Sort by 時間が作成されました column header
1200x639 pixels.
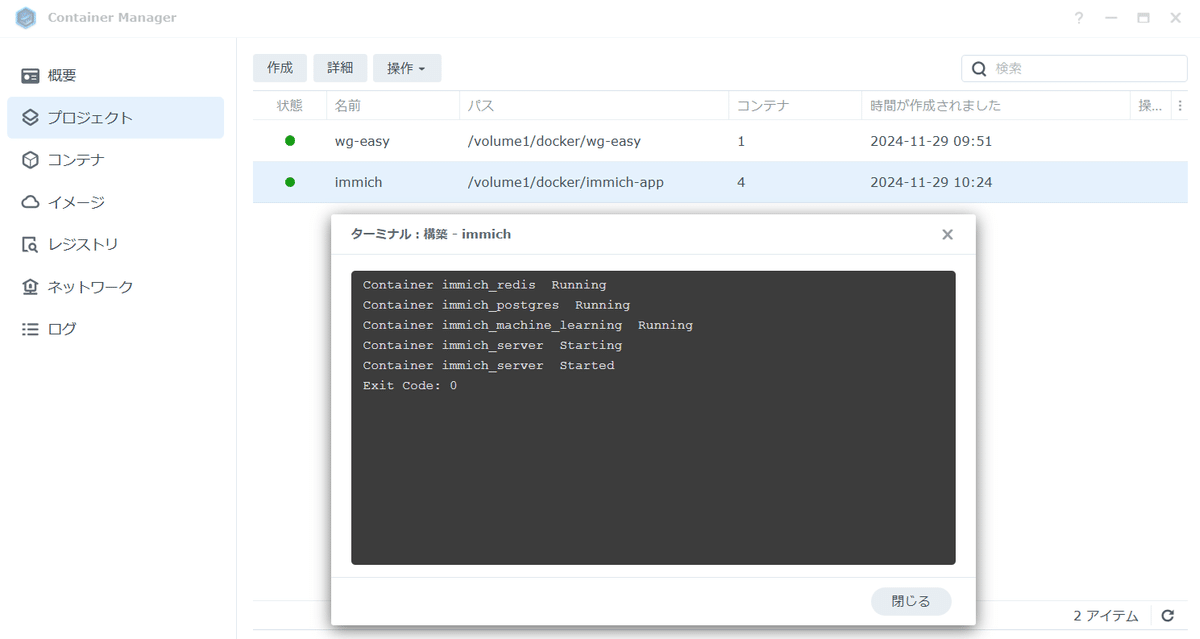click(x=995, y=105)
